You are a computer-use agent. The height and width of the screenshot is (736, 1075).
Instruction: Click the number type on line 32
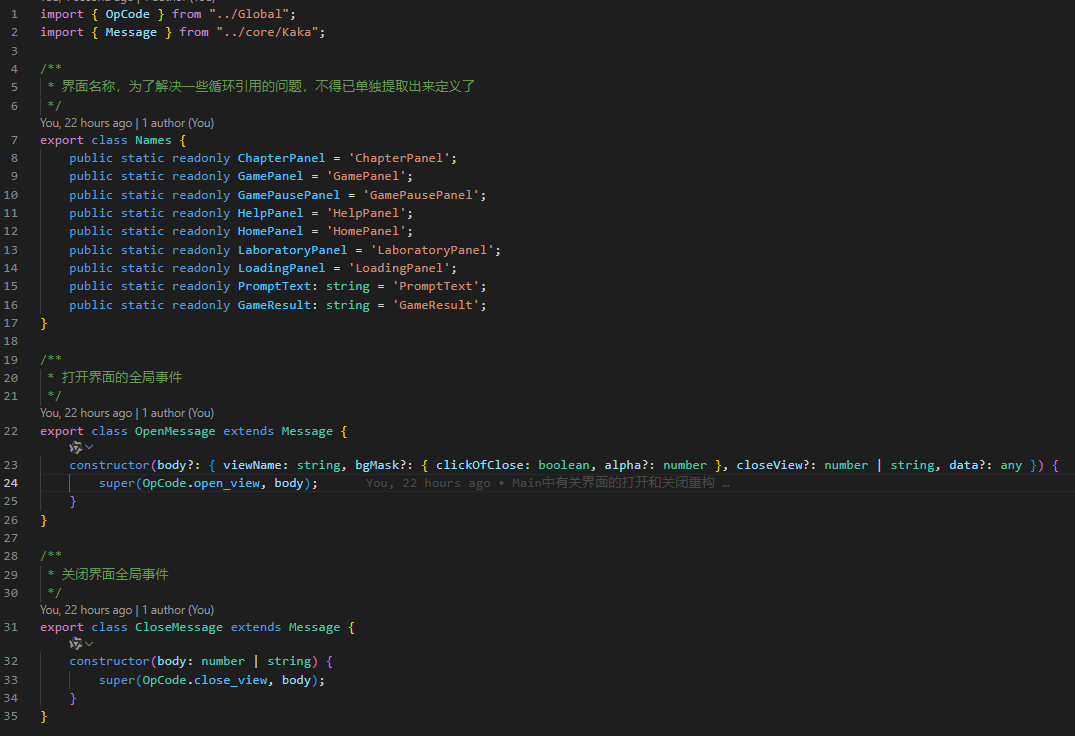coord(223,661)
